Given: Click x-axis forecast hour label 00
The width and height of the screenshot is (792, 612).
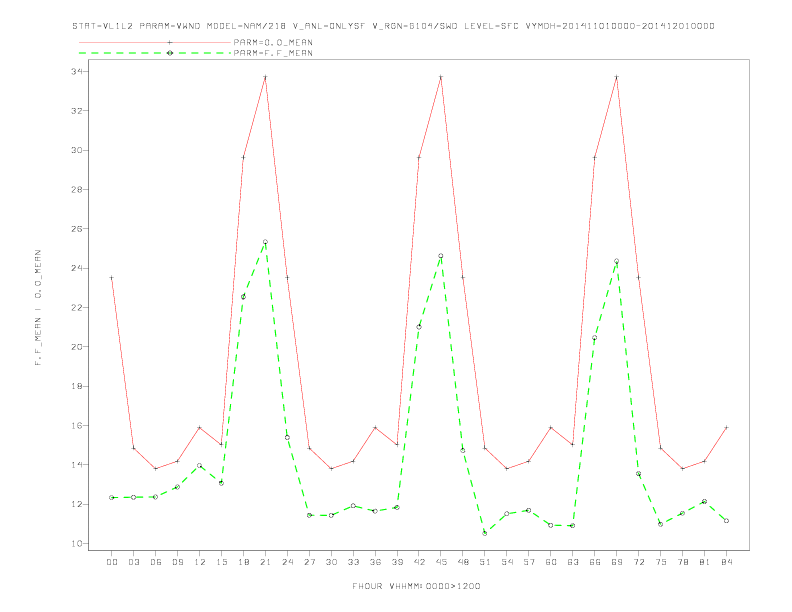Looking at the screenshot, I should tap(112, 562).
